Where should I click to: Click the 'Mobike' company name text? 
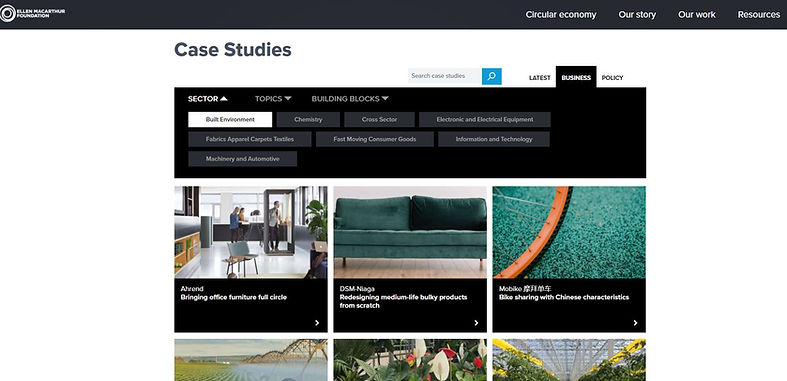coord(525,289)
